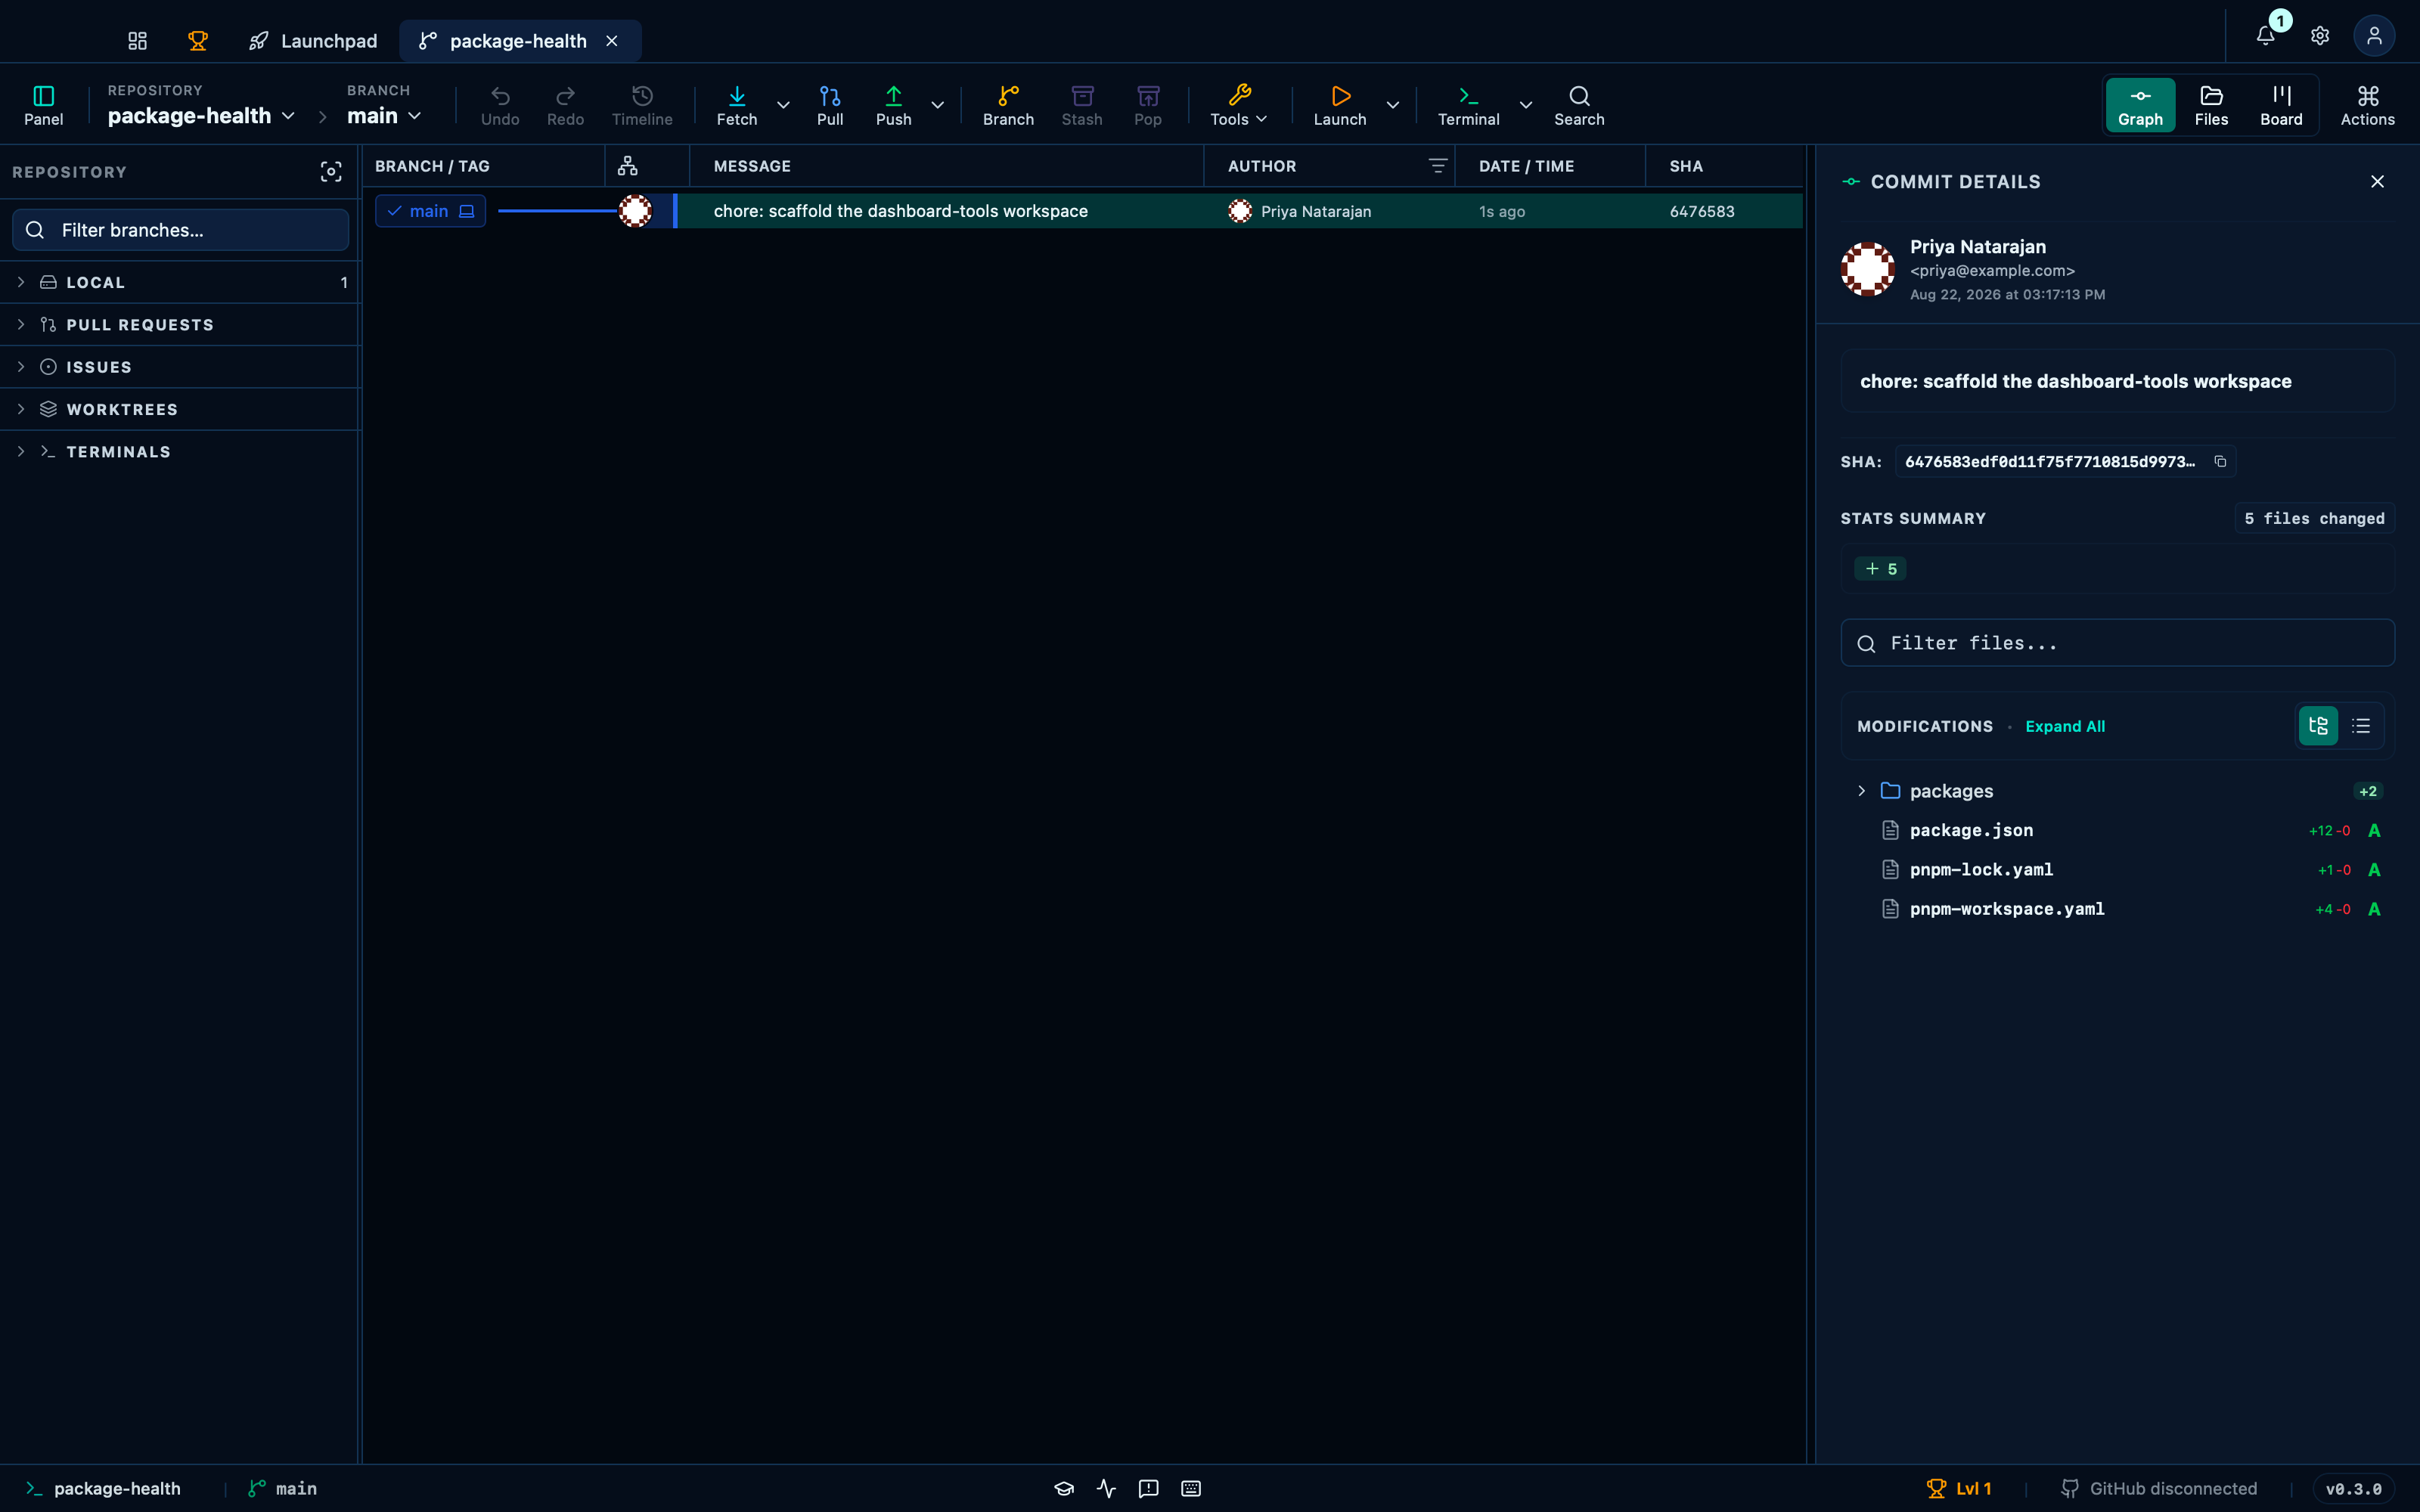Expand the ISSUES section

180,367
